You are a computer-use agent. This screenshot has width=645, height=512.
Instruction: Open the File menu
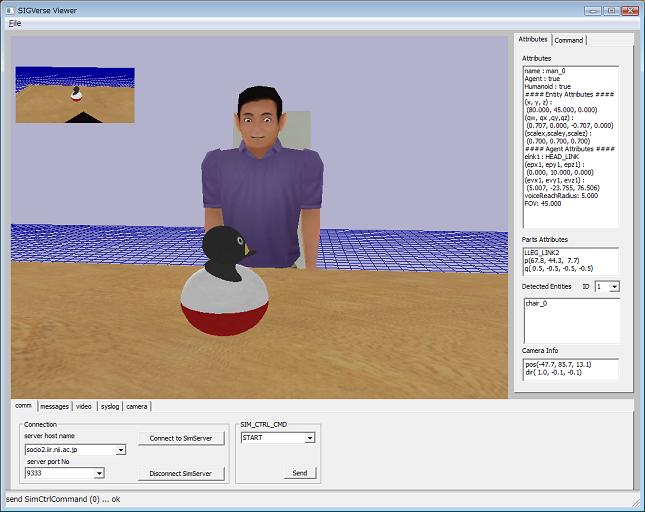click(x=15, y=22)
